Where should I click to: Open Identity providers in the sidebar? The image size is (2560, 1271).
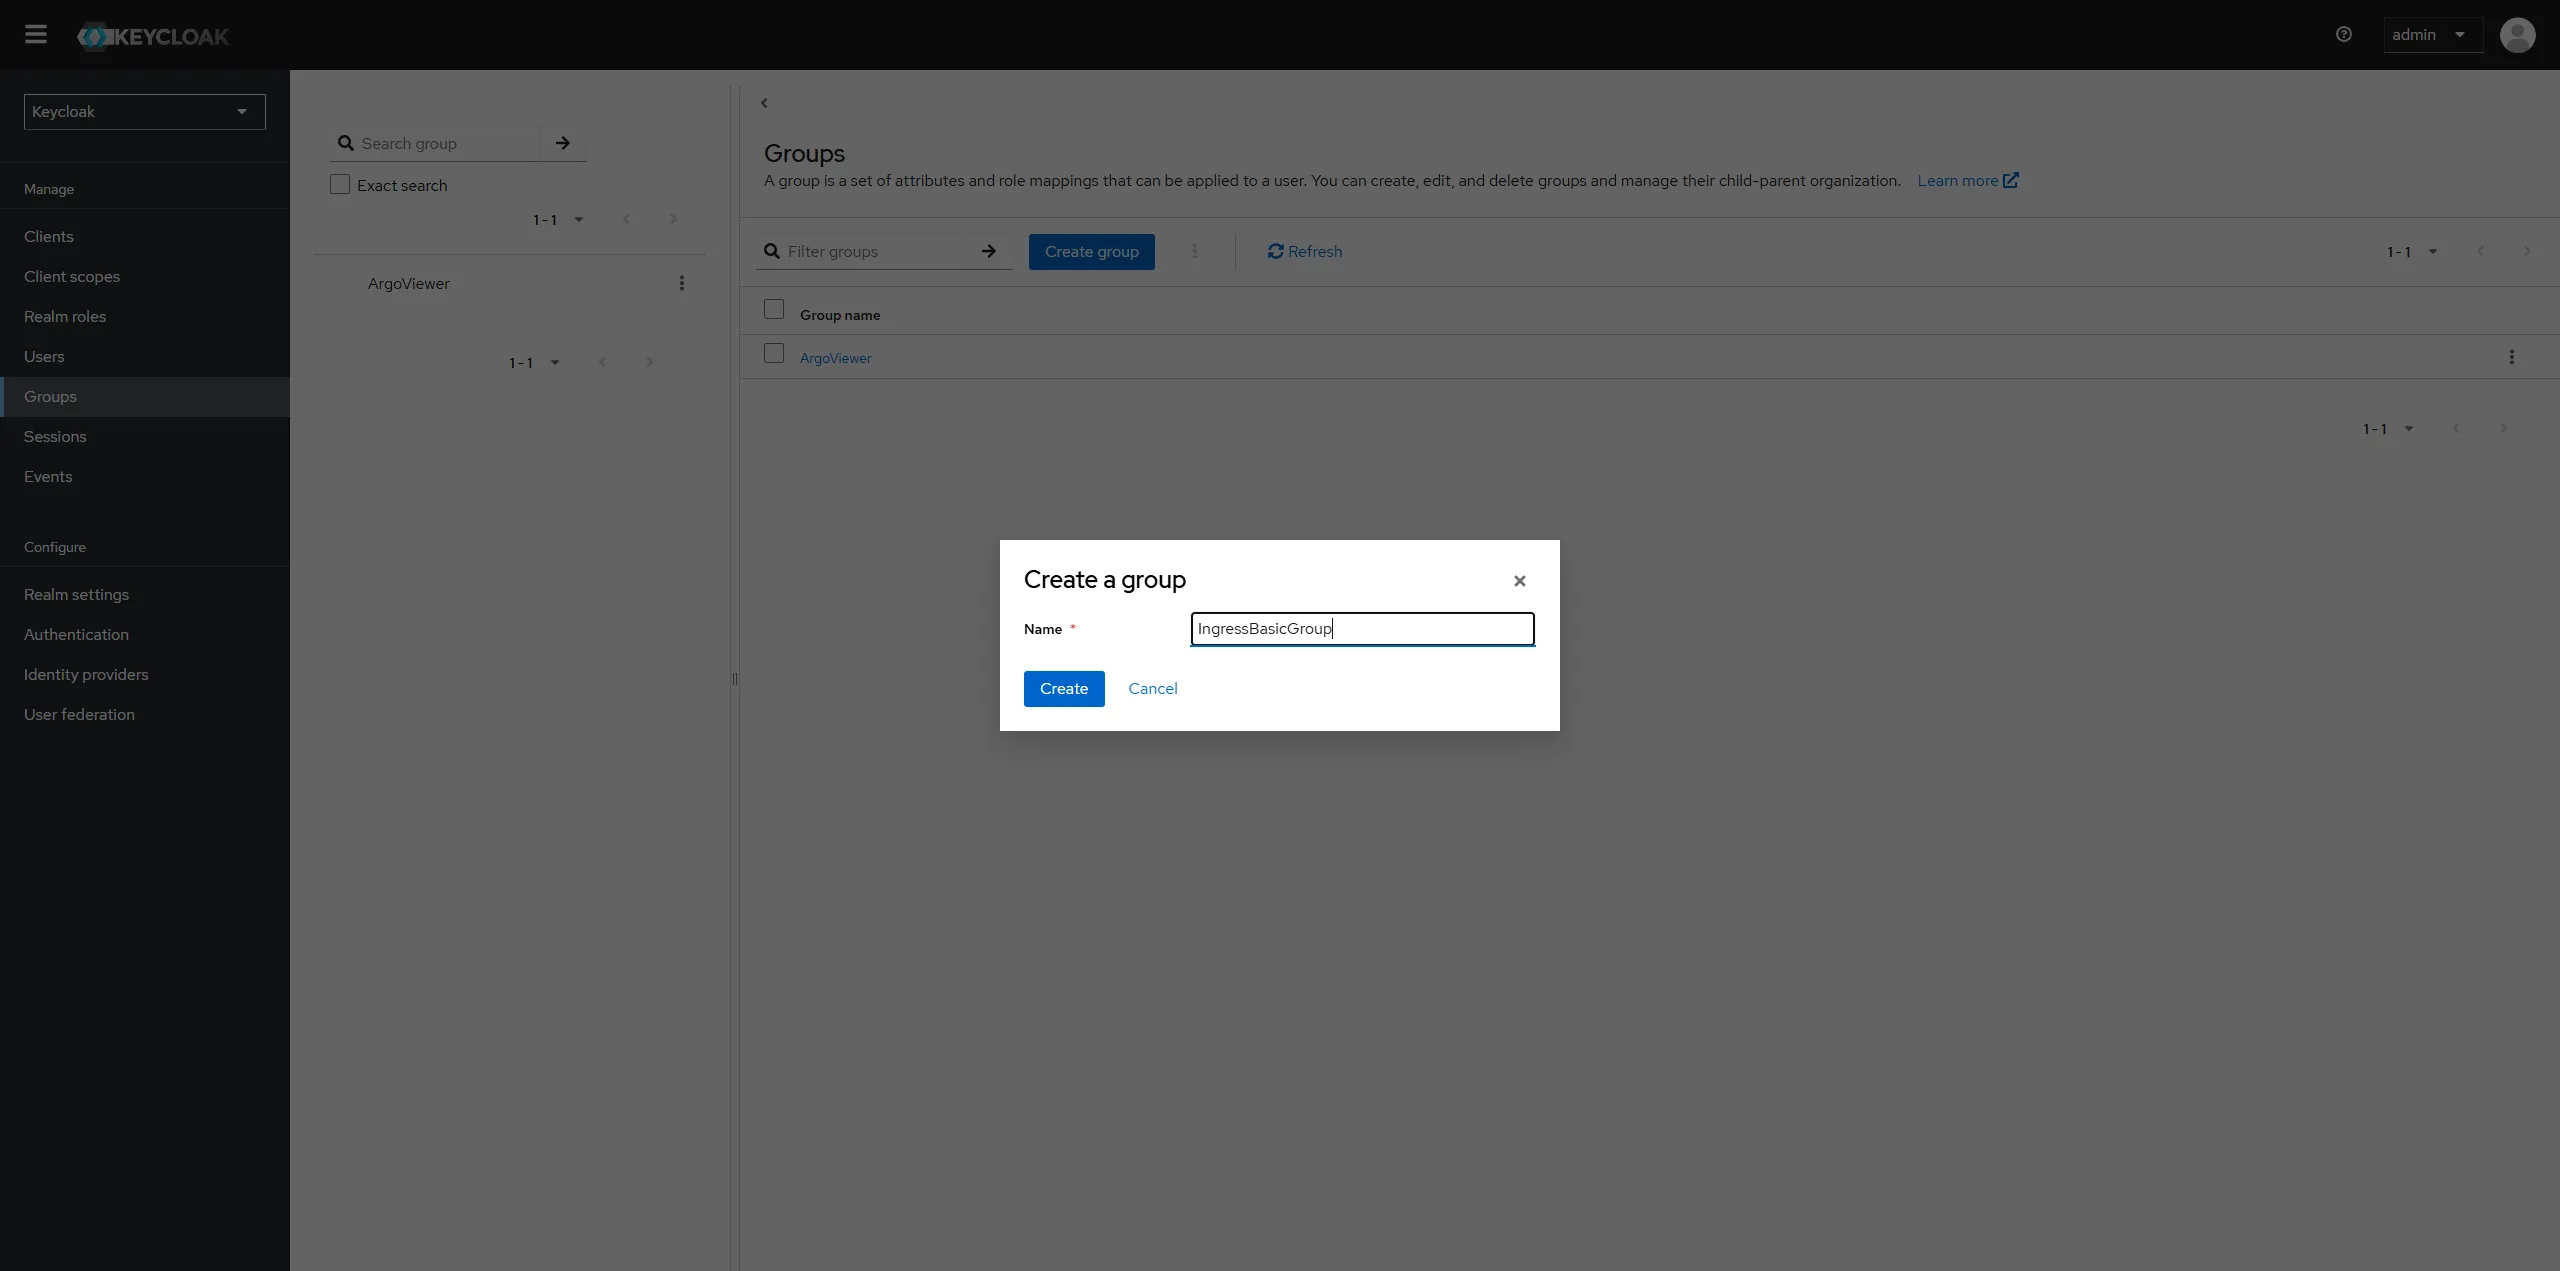click(145, 675)
